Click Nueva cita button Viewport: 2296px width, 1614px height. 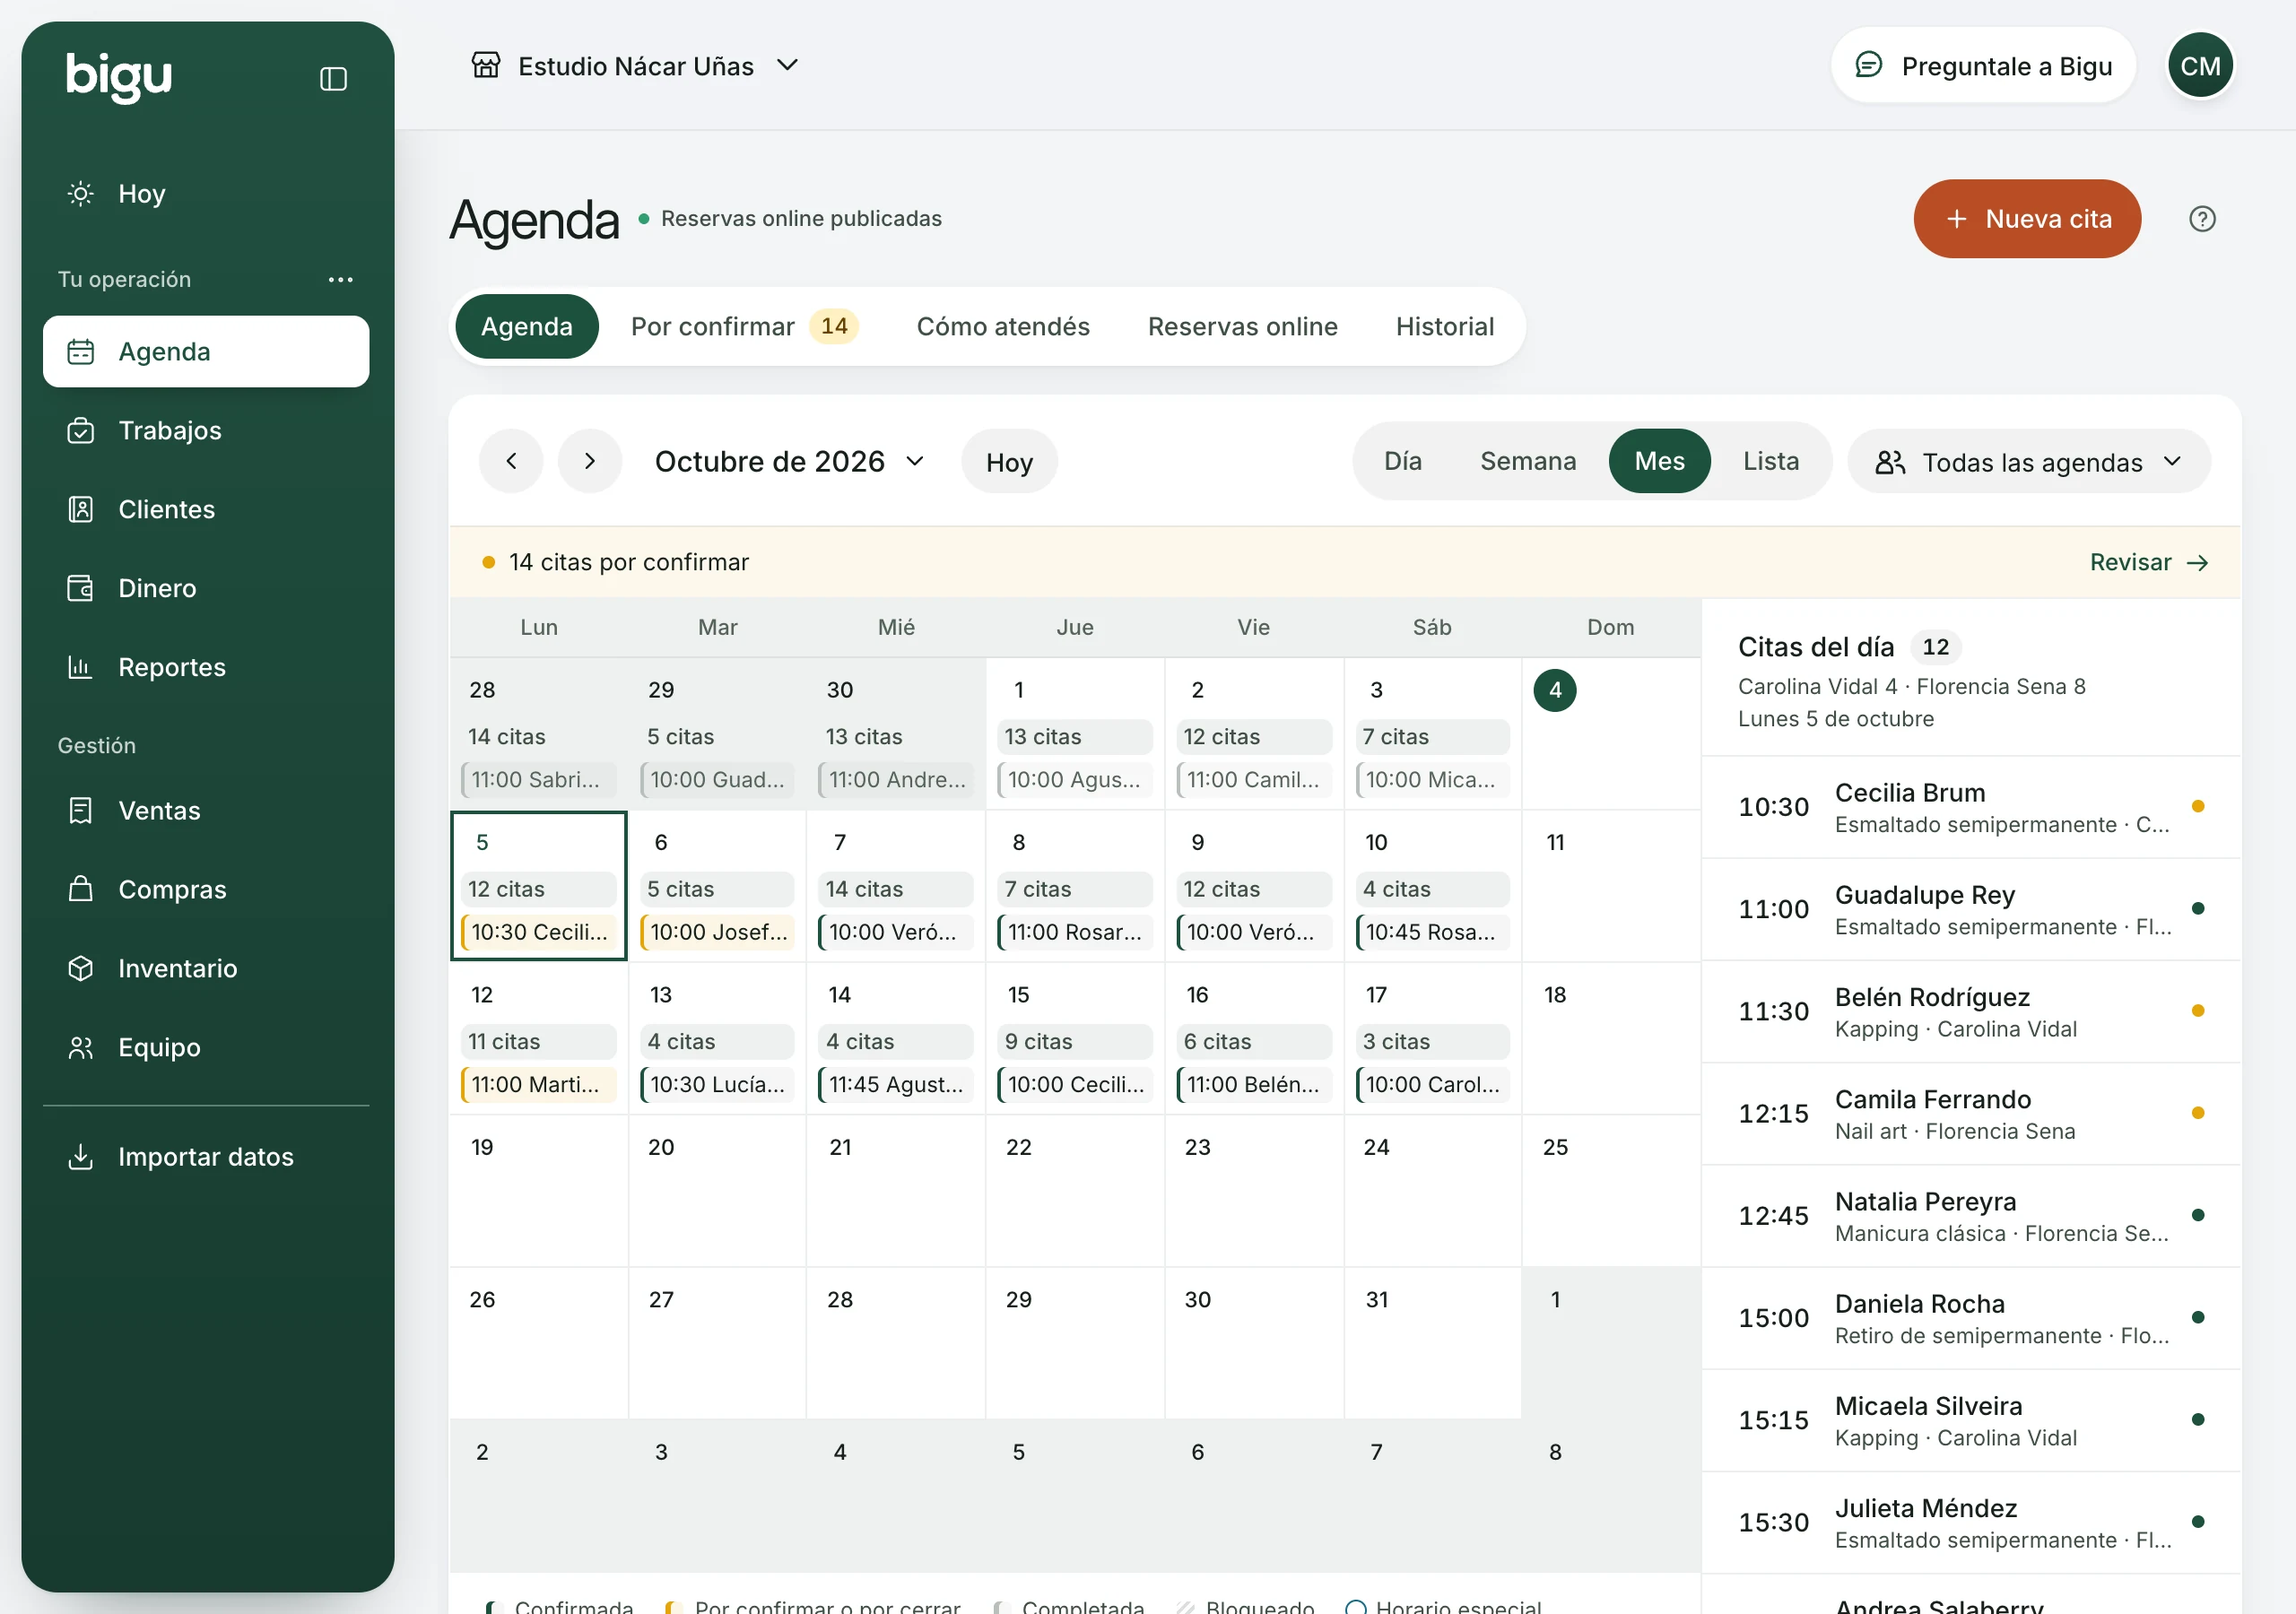click(2026, 219)
